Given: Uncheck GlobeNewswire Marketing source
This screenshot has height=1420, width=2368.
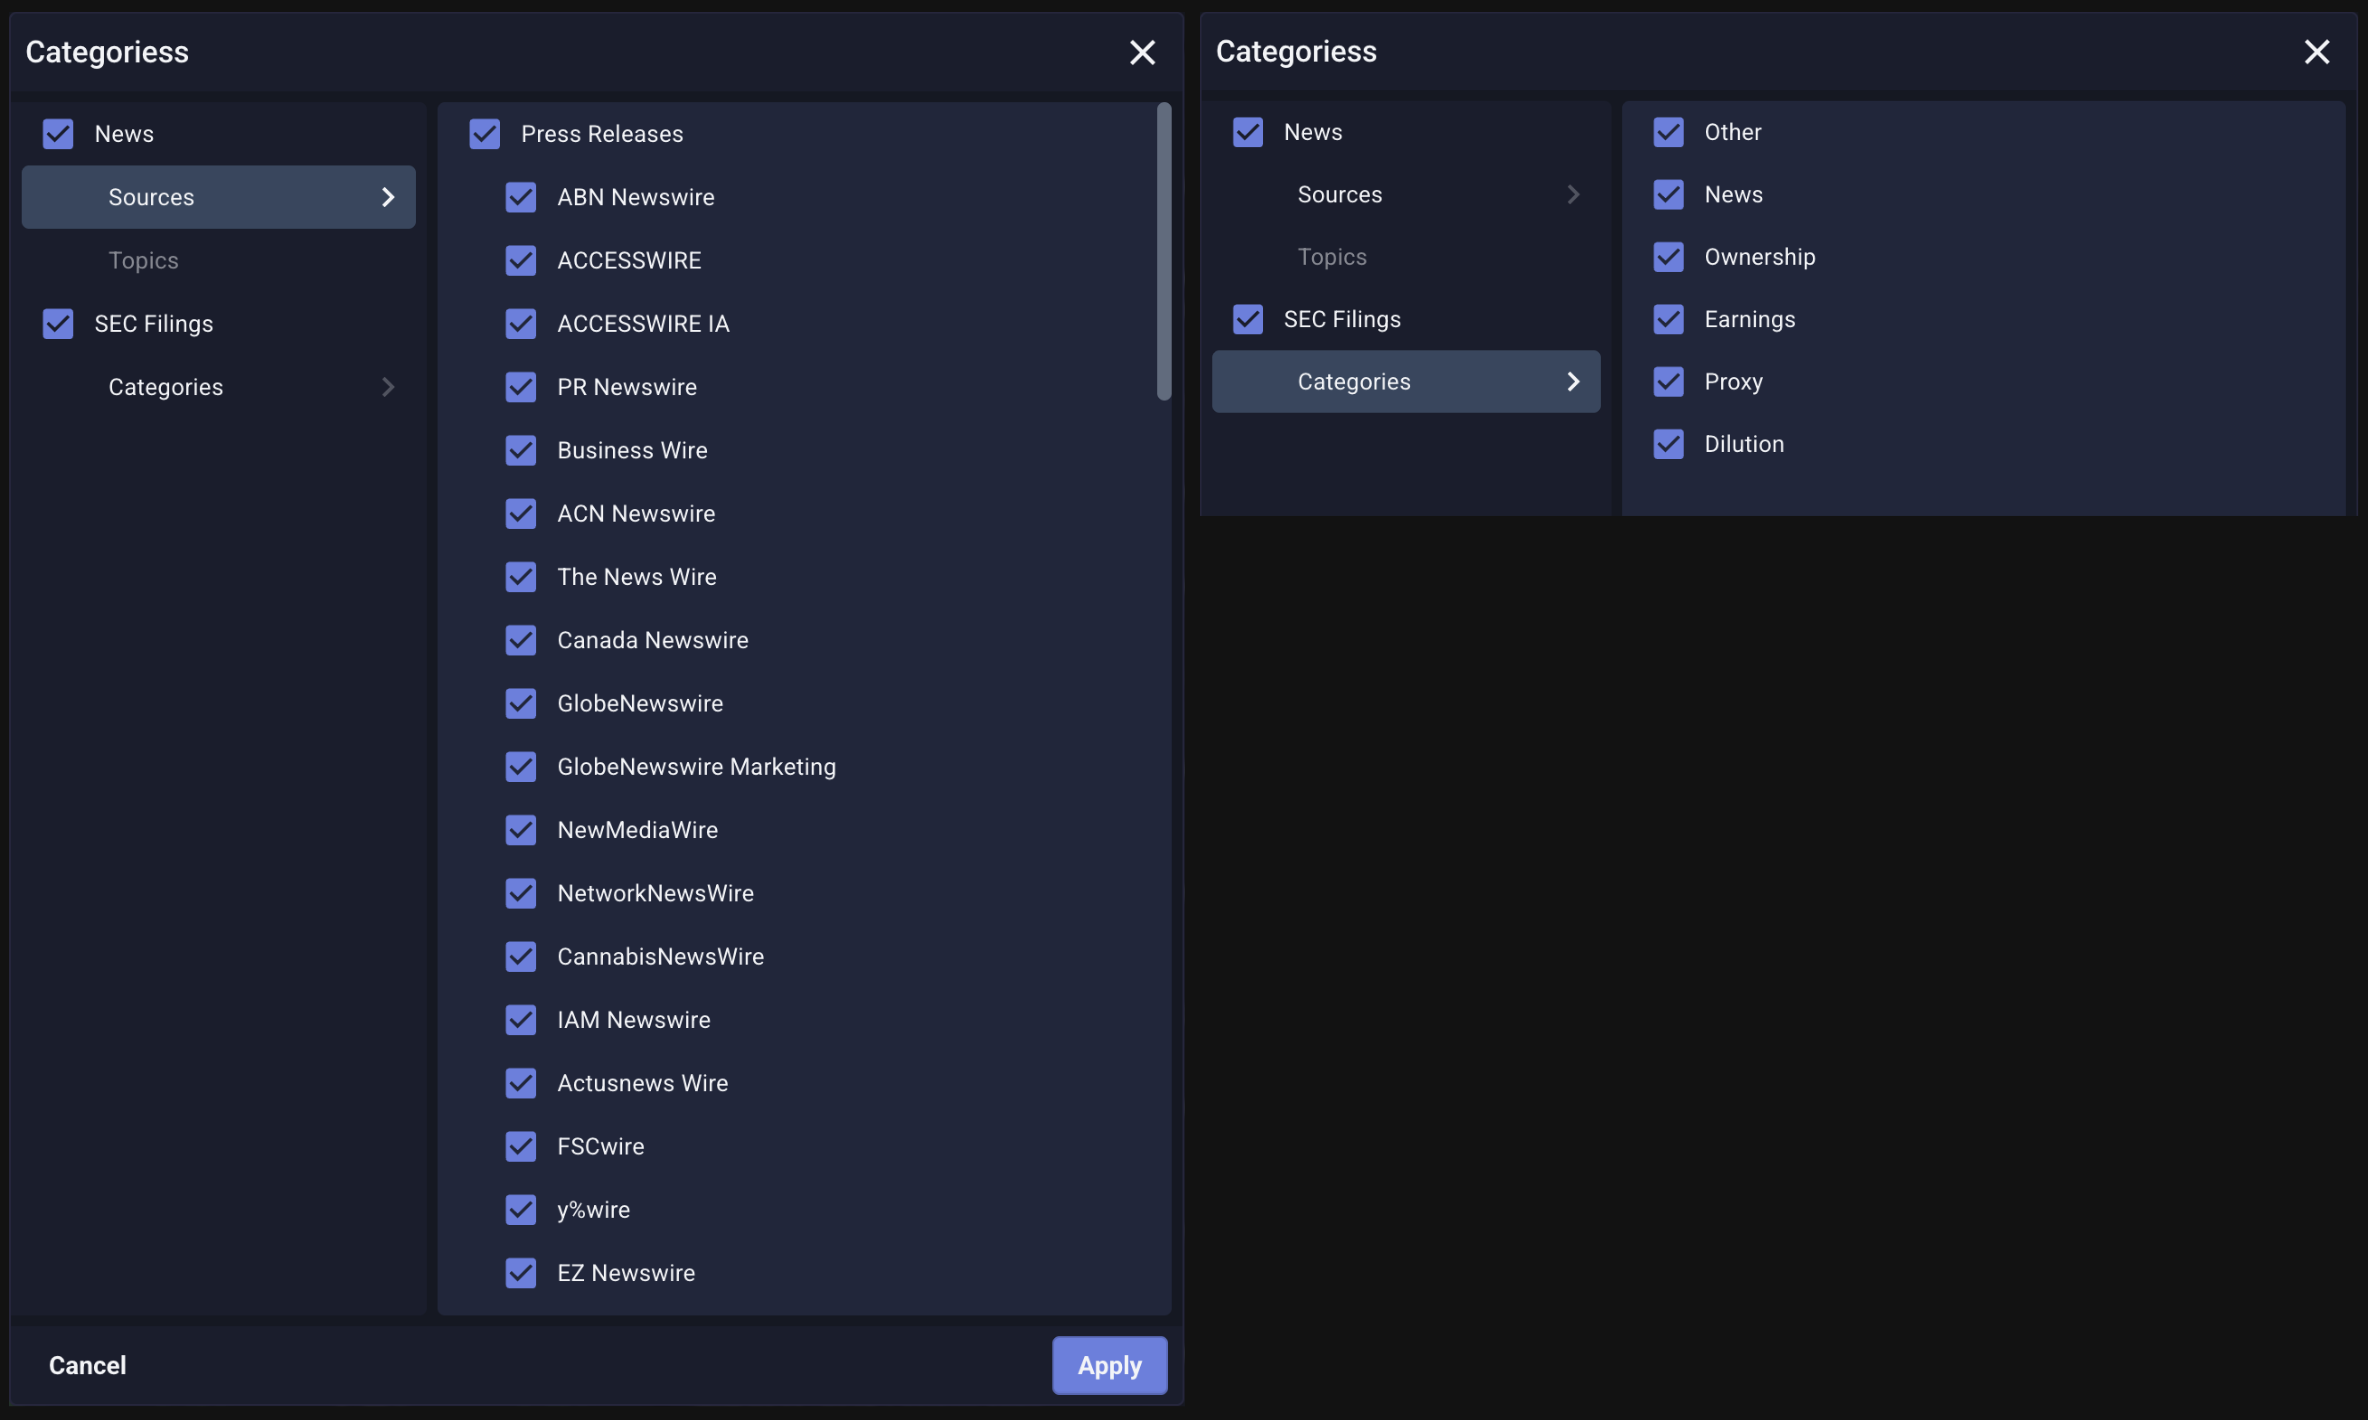Looking at the screenshot, I should pos(521,767).
